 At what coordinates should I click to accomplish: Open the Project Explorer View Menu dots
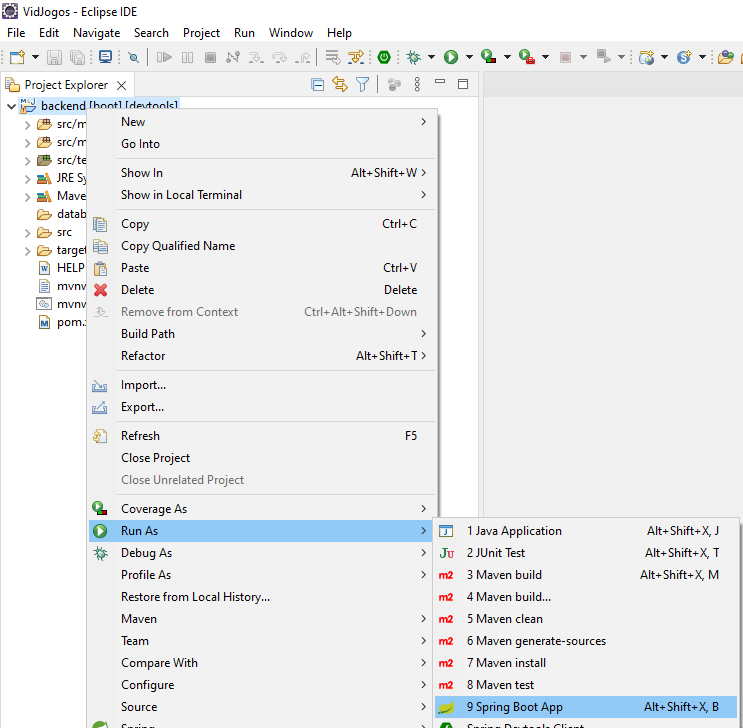tap(417, 84)
